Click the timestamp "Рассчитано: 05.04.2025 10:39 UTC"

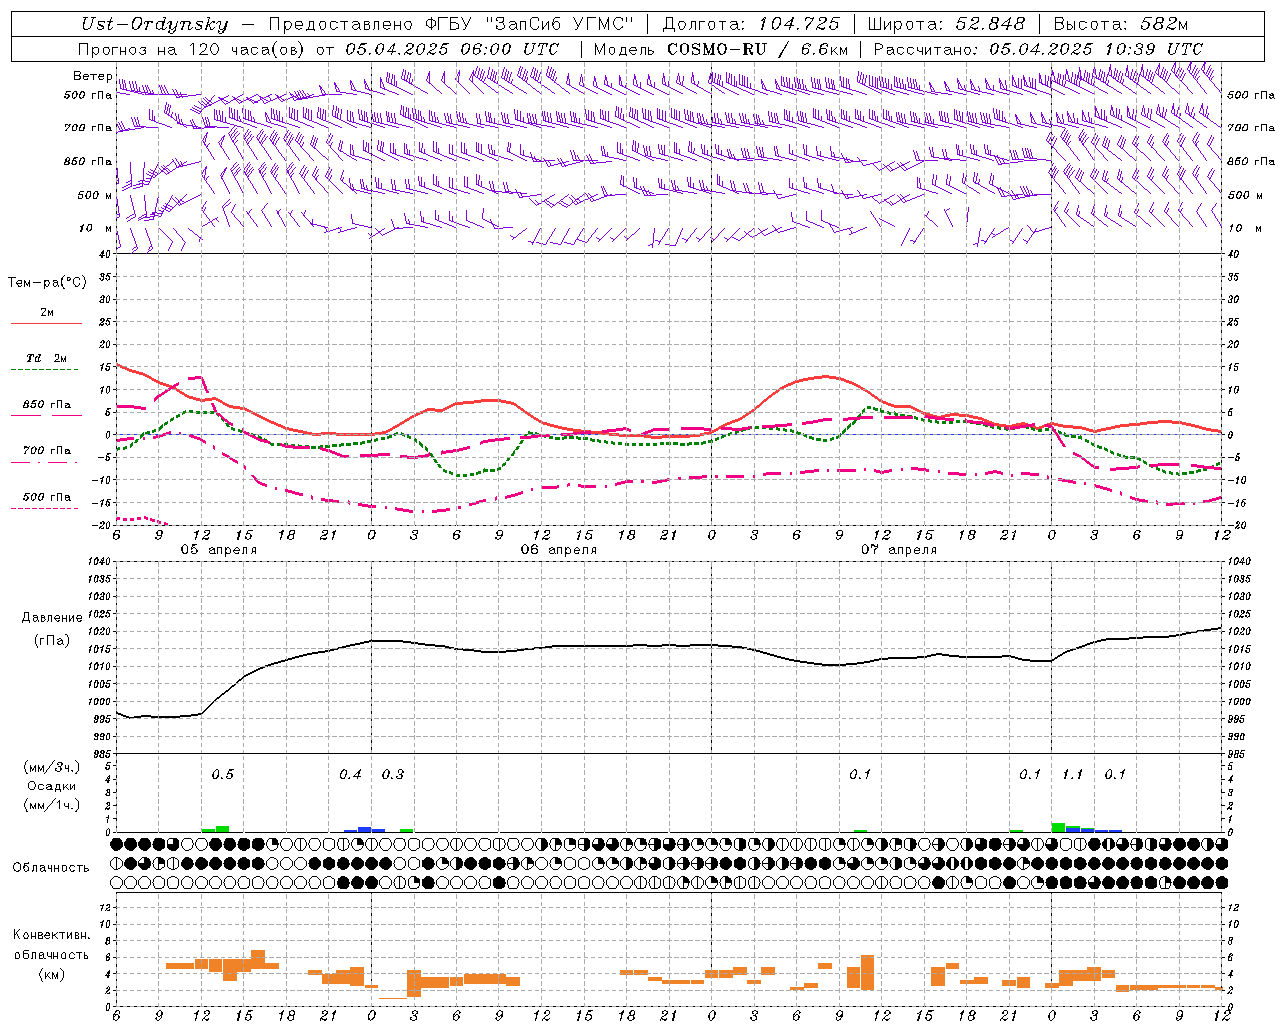(1038, 49)
